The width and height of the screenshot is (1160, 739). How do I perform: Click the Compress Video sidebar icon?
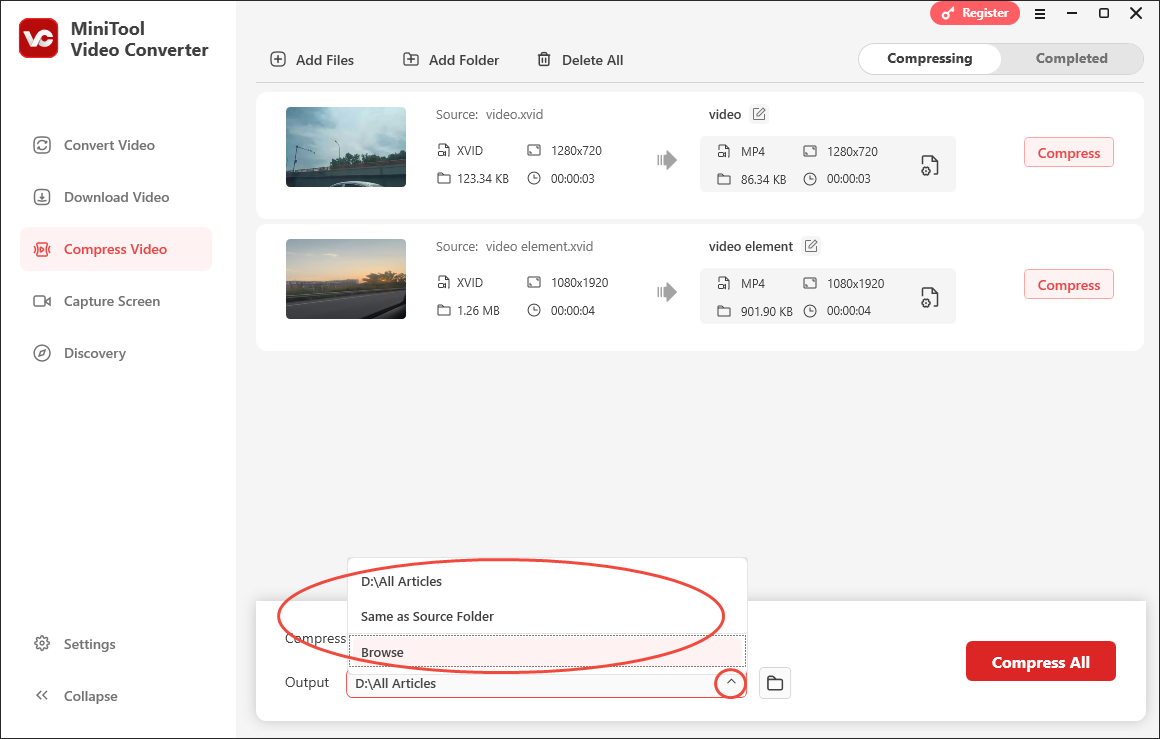pos(42,249)
